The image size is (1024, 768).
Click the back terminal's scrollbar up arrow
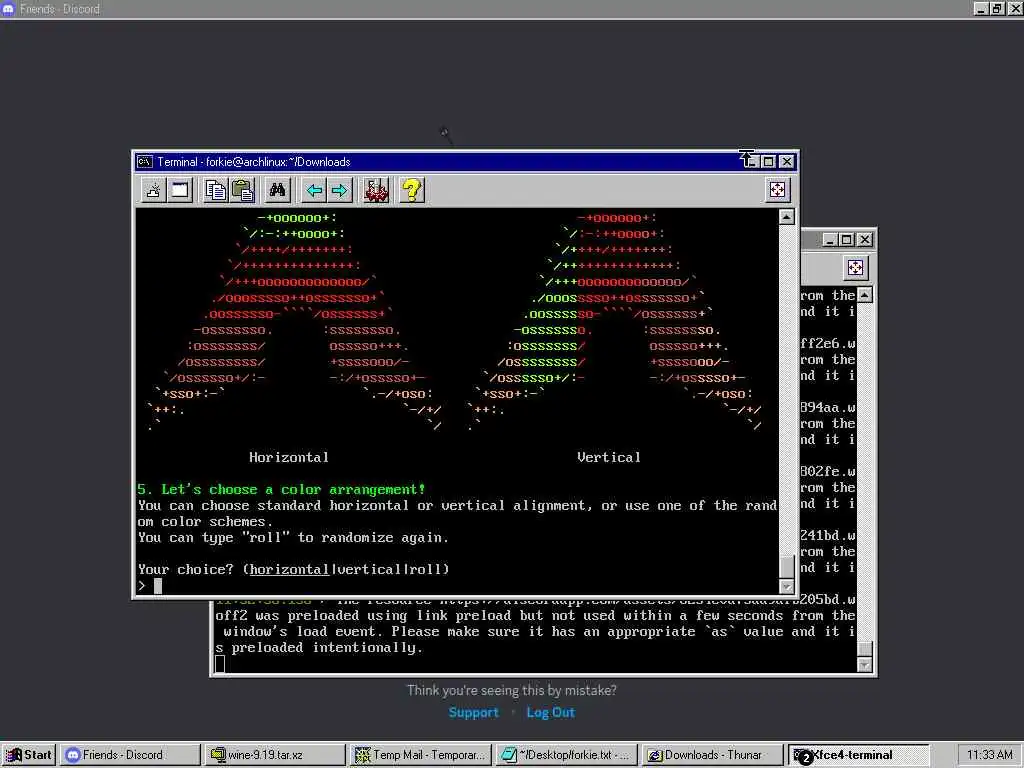[865, 295]
